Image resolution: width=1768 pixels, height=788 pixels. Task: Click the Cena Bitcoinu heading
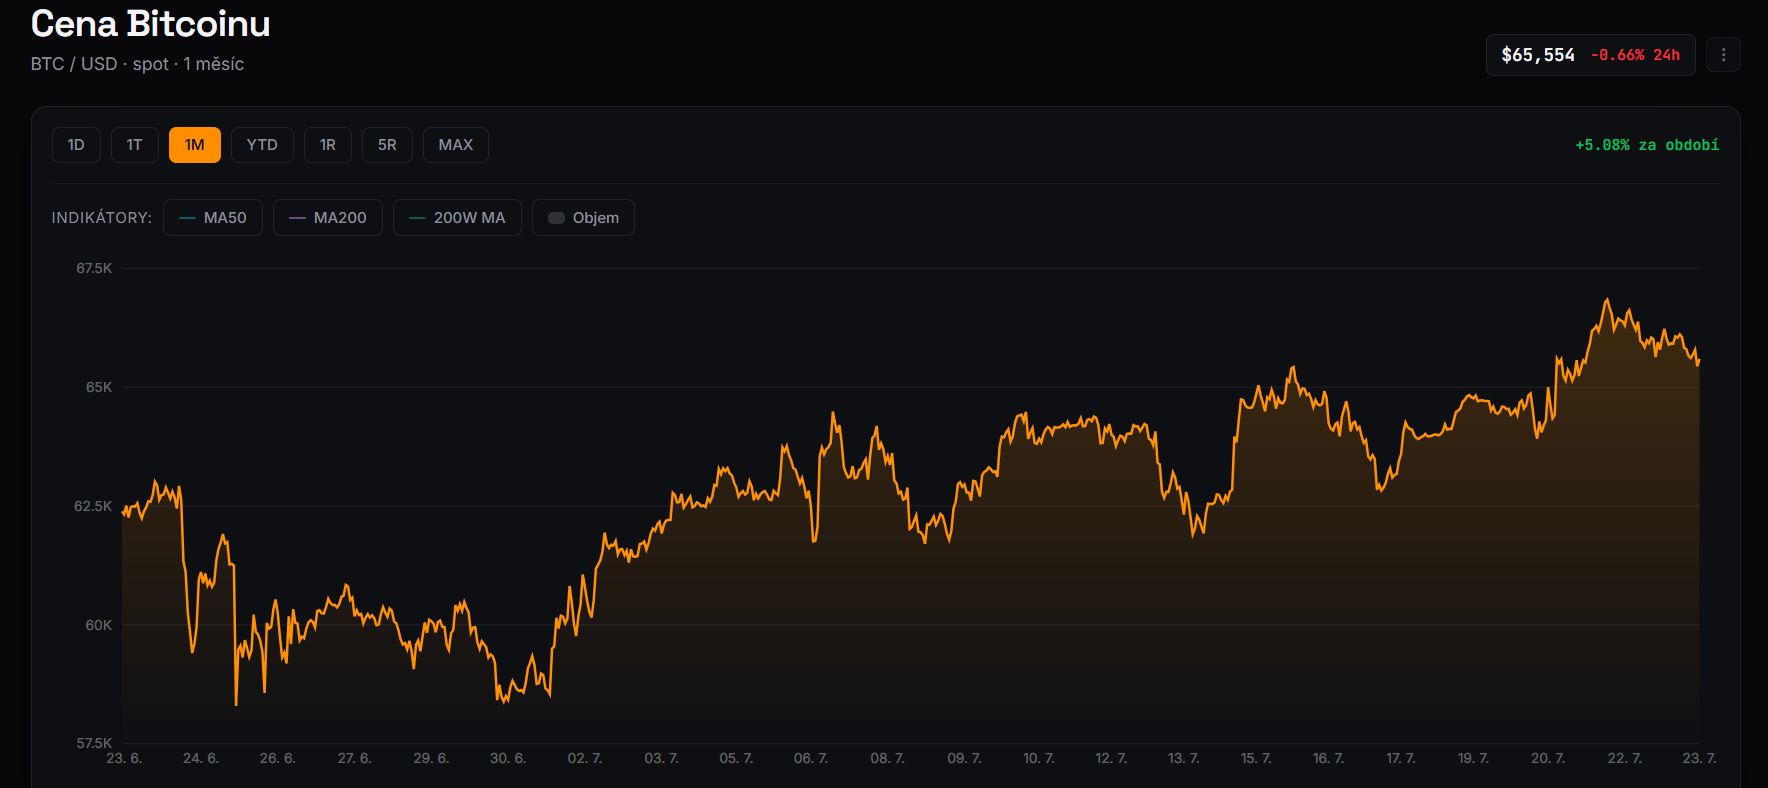[x=151, y=24]
